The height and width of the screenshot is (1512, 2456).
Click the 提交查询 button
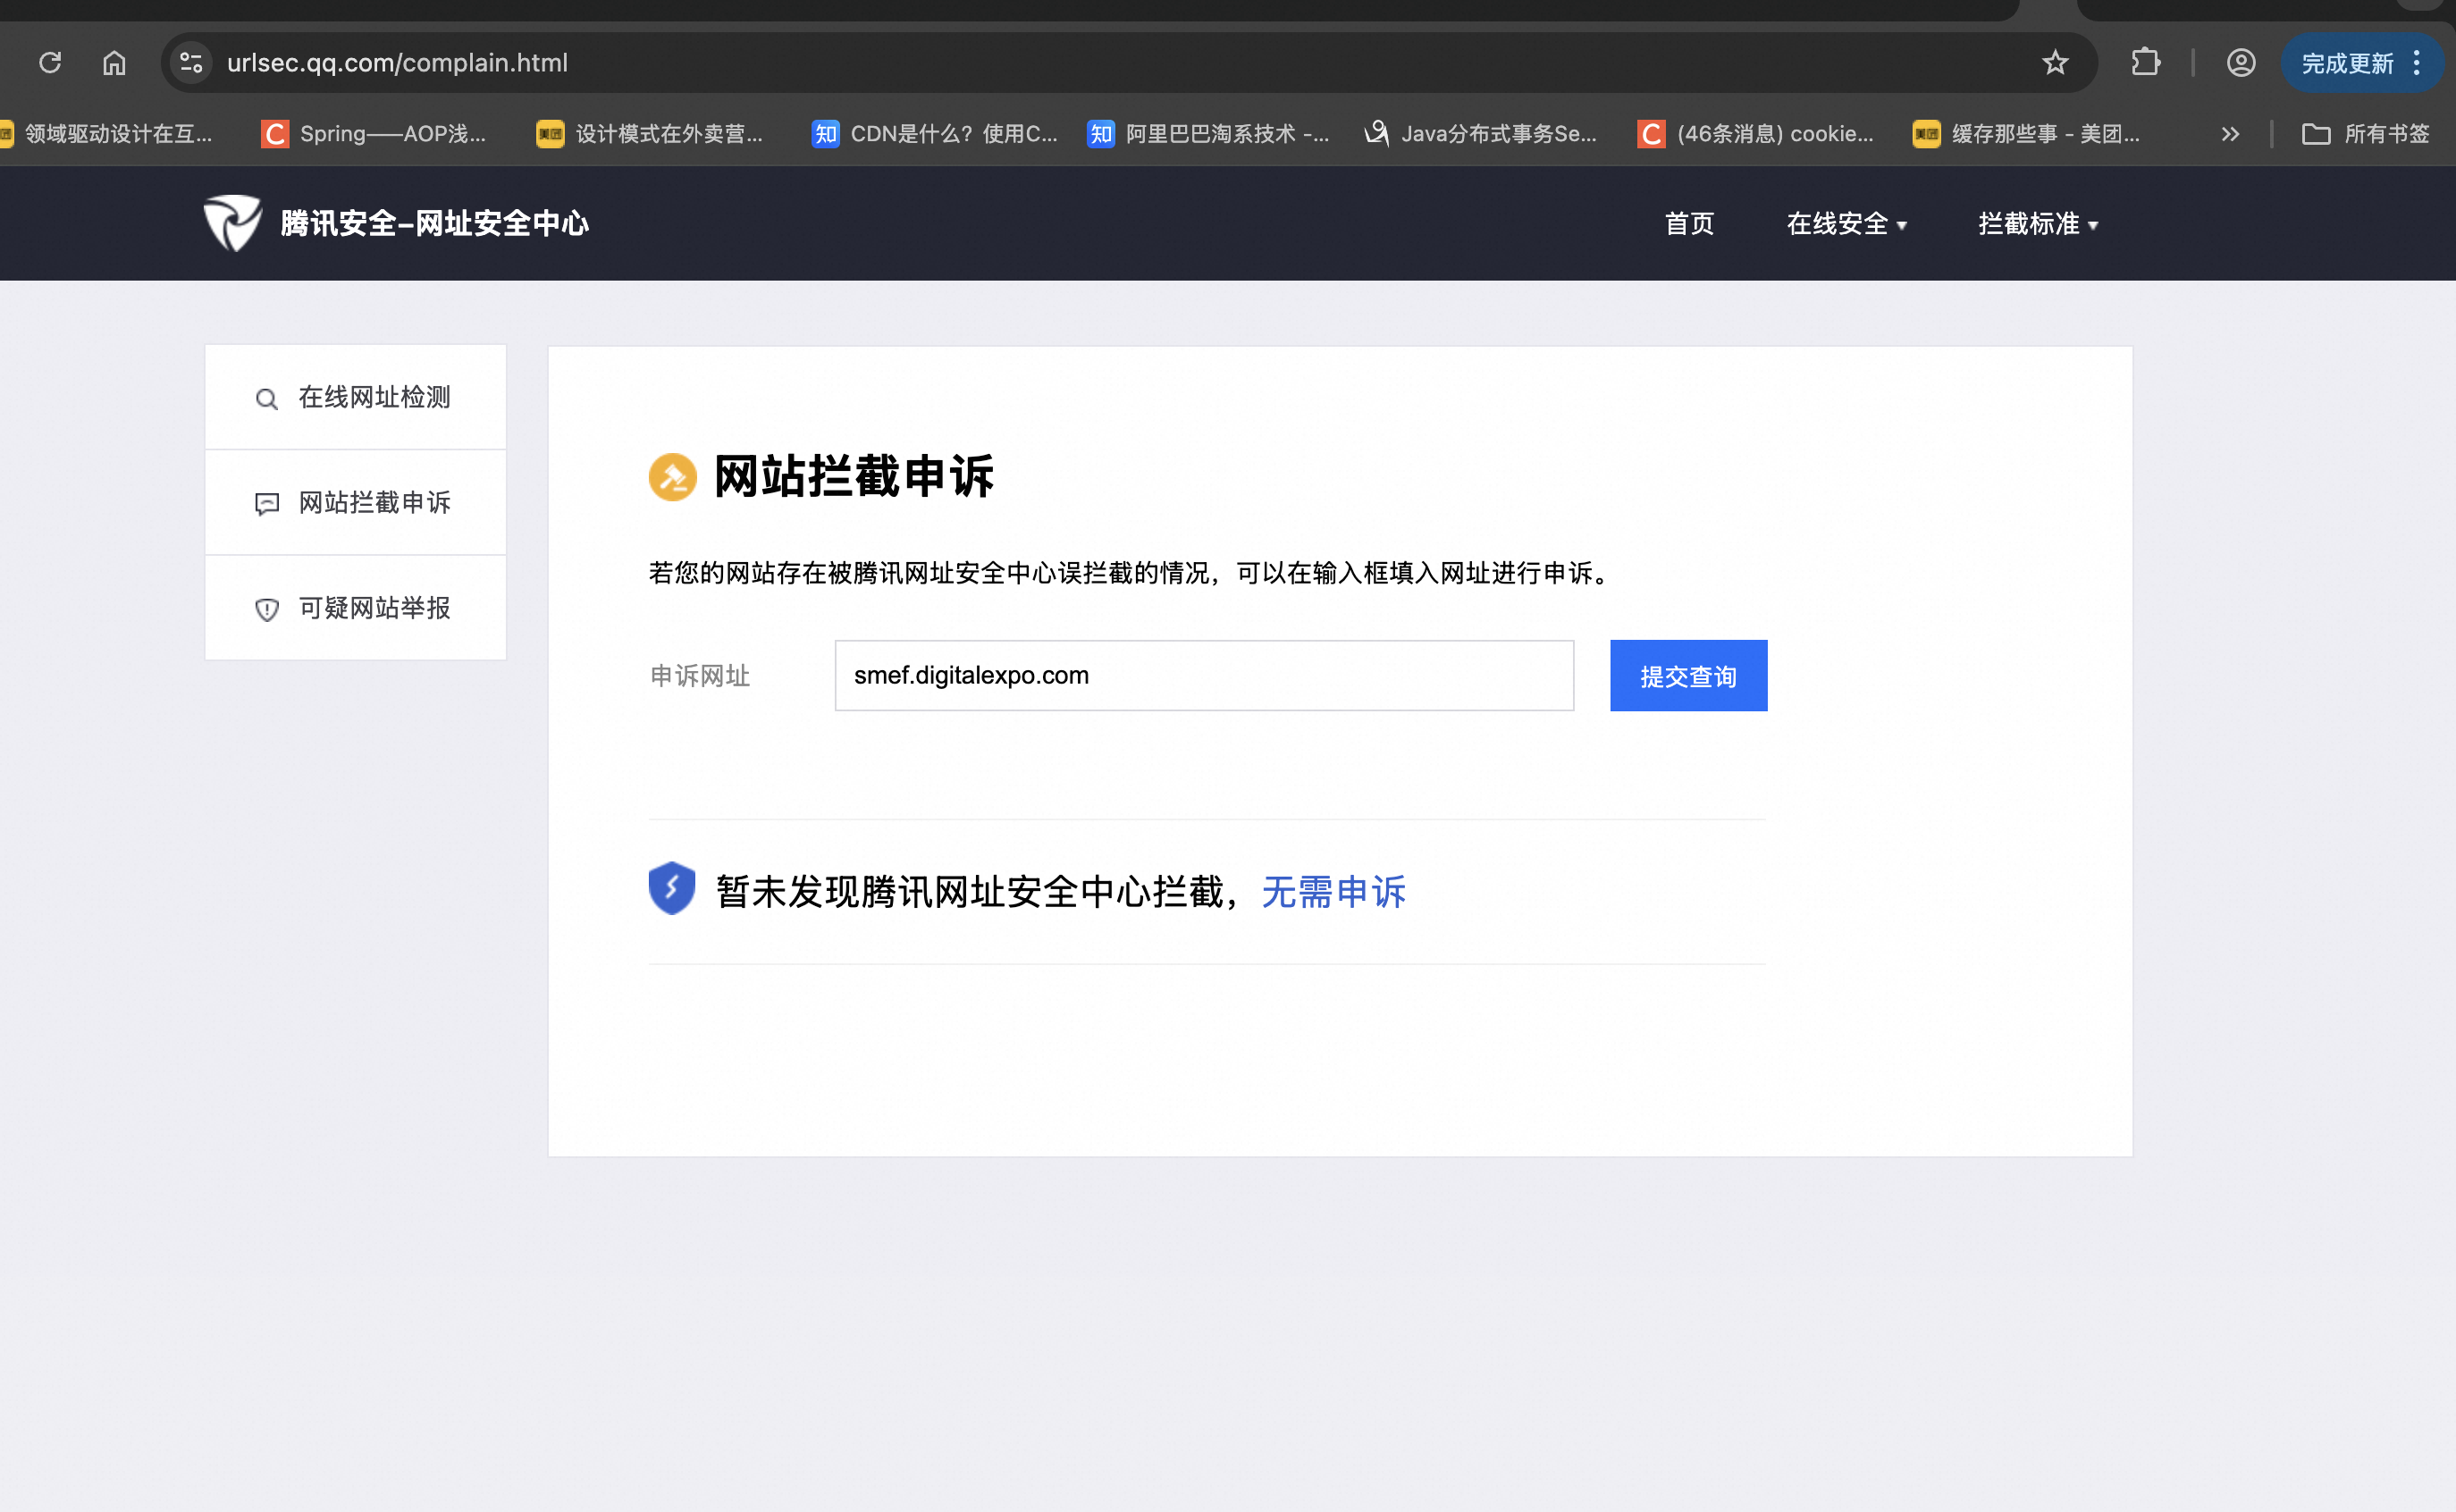tap(1688, 676)
